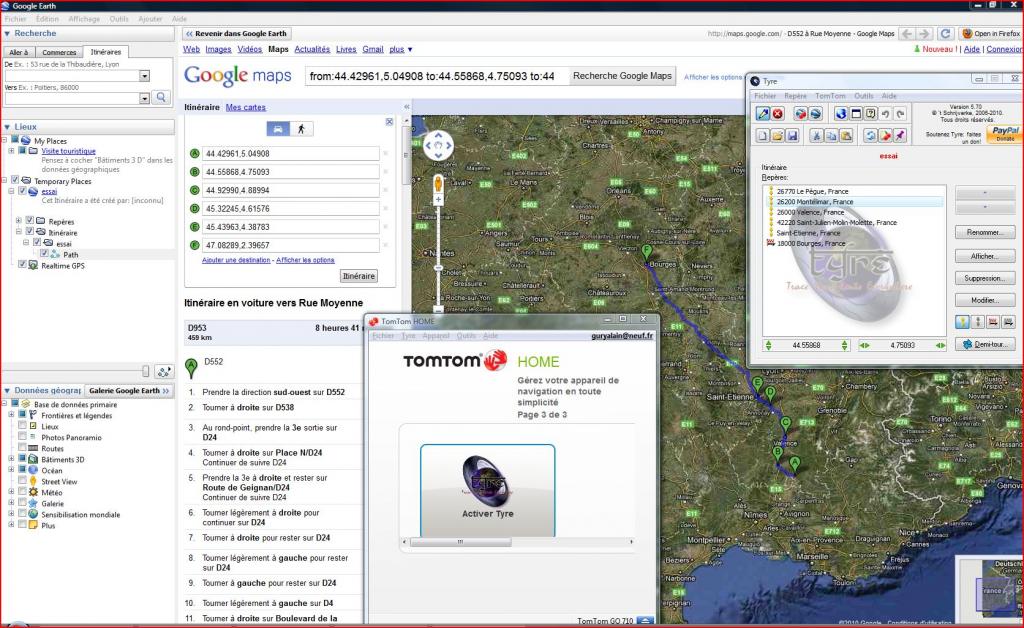Click the Google Maps pan navigation control
Viewport: 1024px width, 628px height.
click(438, 146)
